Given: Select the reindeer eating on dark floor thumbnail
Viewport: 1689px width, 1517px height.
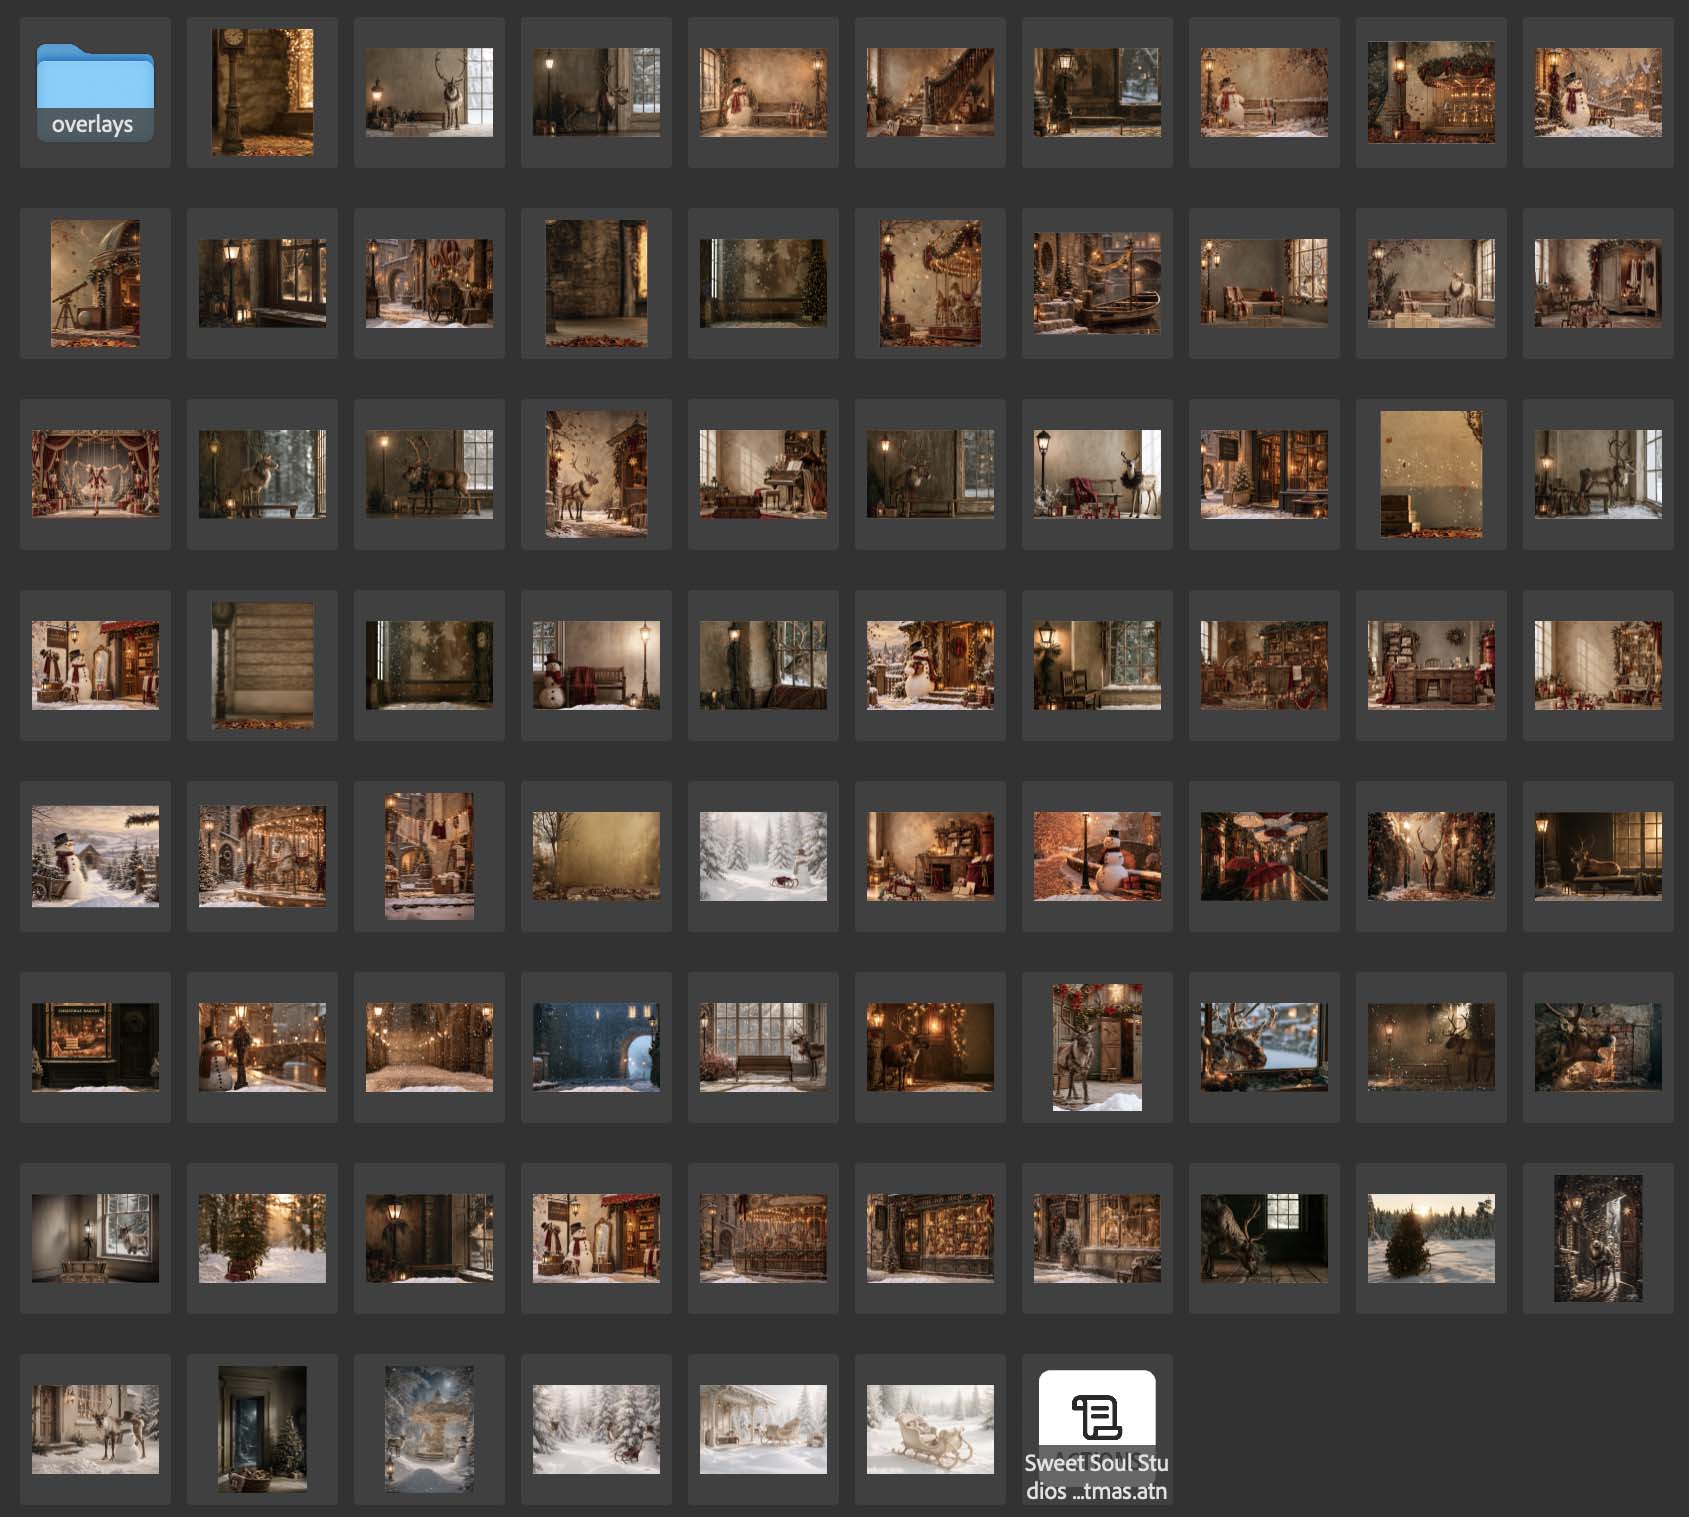Looking at the screenshot, I should (1264, 1238).
